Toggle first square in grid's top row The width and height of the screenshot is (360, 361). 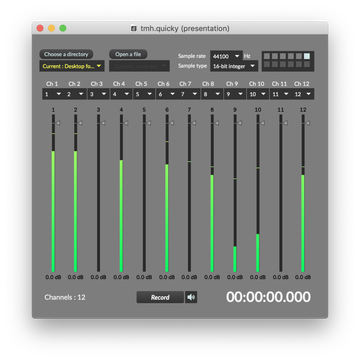(x=267, y=56)
